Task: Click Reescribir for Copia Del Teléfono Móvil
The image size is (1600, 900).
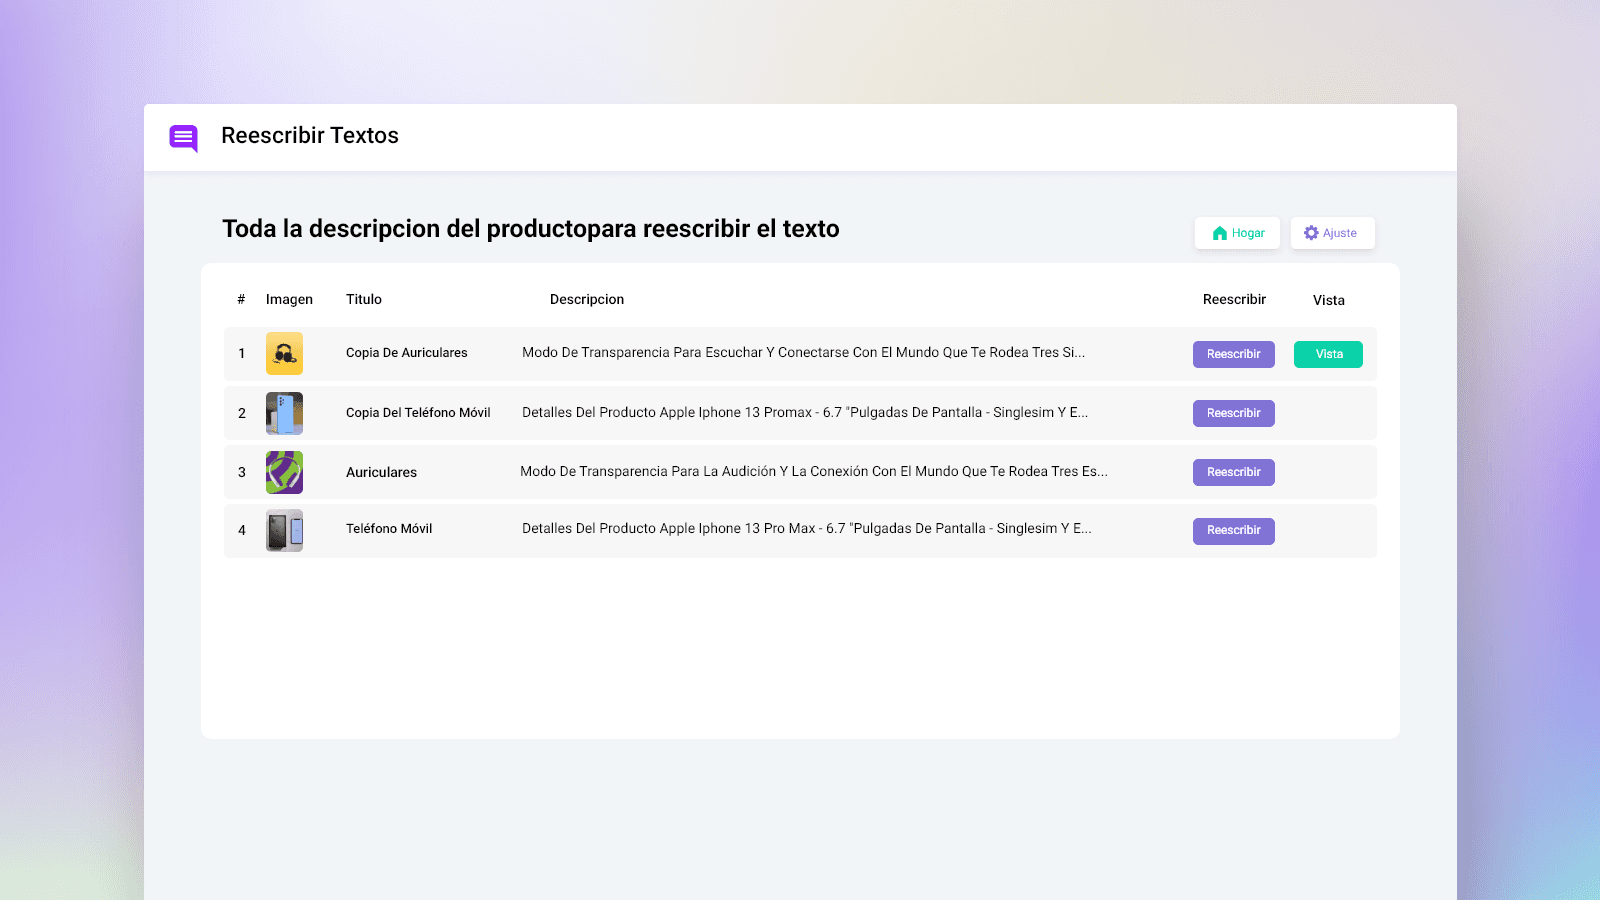Action: pyautogui.click(x=1233, y=413)
